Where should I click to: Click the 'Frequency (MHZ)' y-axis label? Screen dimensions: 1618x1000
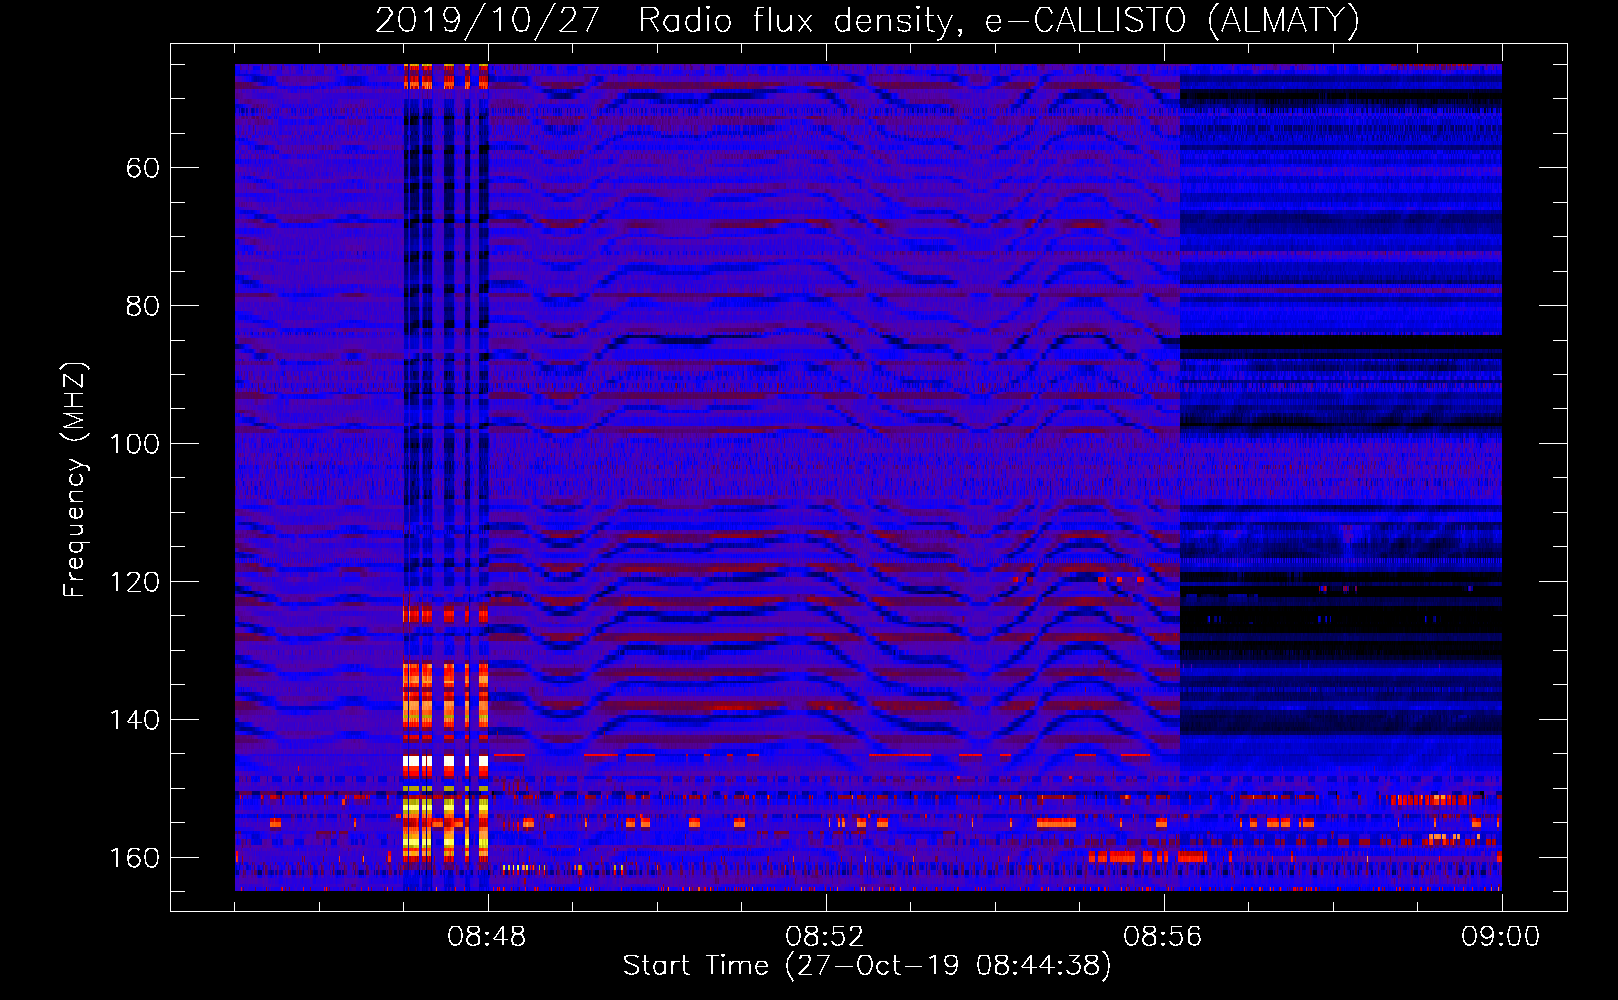74,480
